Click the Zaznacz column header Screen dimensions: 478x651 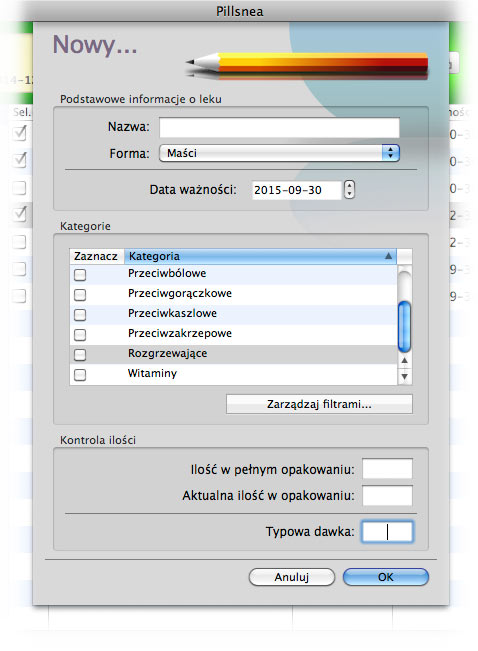click(97, 256)
